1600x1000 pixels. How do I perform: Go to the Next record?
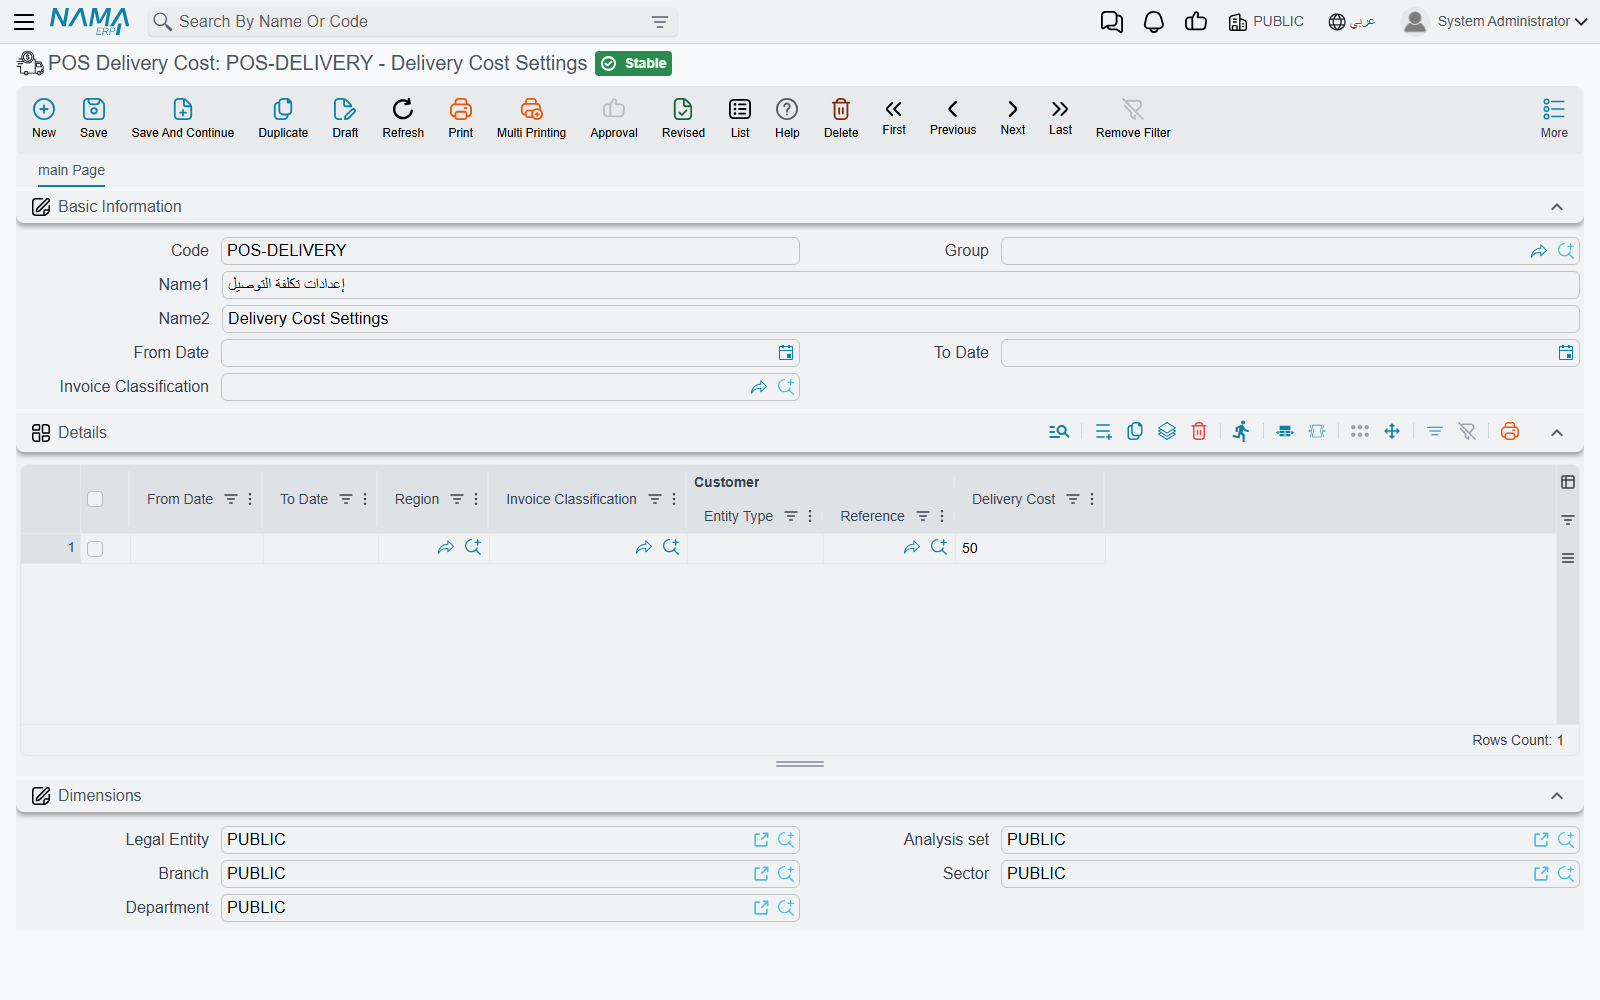pos(1013,117)
